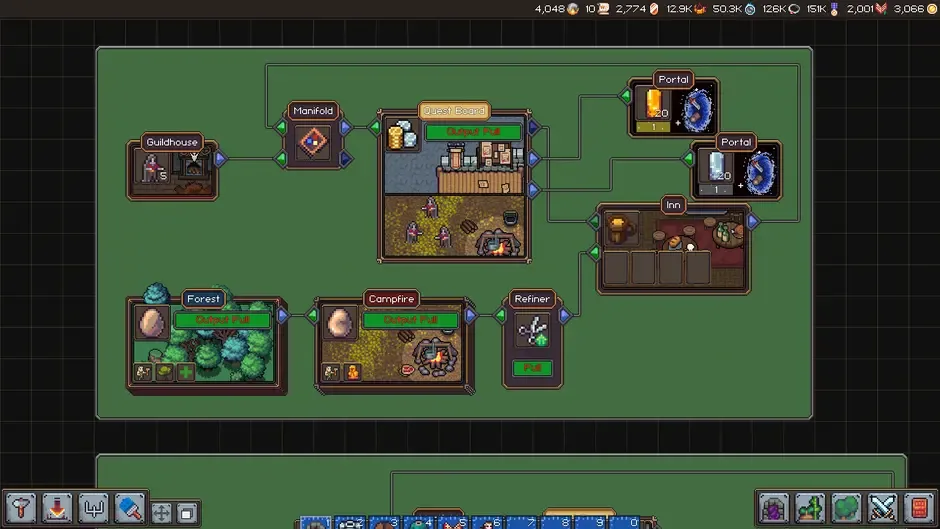Select the pipe connector tool
Viewport: 940px width, 529px height.
[x=93, y=508]
